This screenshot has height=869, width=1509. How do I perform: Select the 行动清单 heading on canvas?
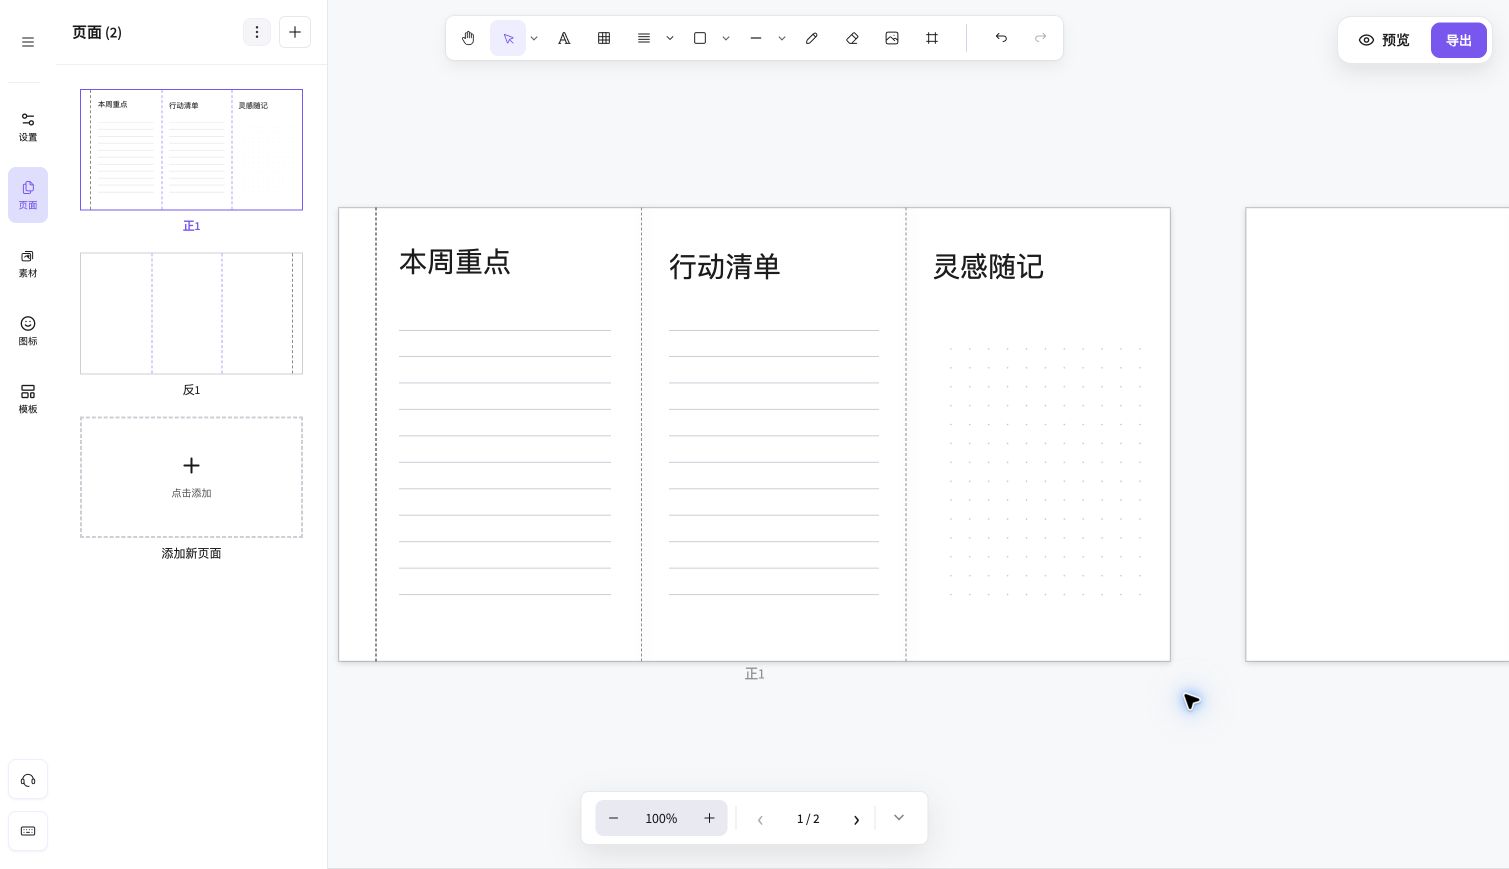(x=724, y=267)
